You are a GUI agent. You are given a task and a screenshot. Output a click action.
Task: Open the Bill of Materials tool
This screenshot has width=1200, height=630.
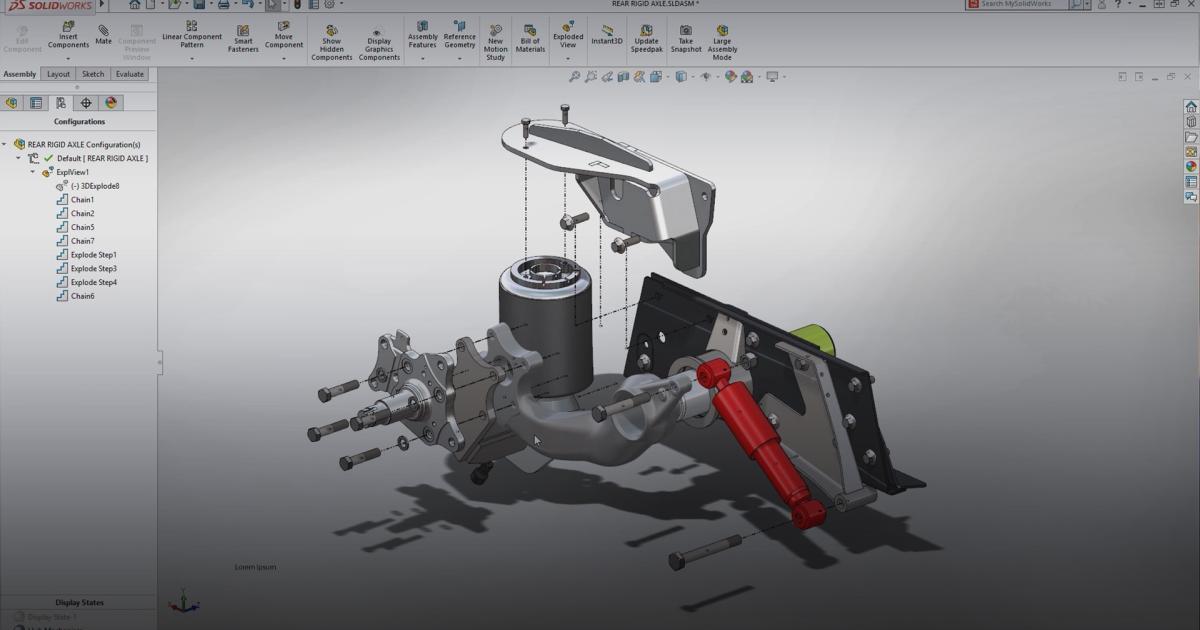(530, 37)
